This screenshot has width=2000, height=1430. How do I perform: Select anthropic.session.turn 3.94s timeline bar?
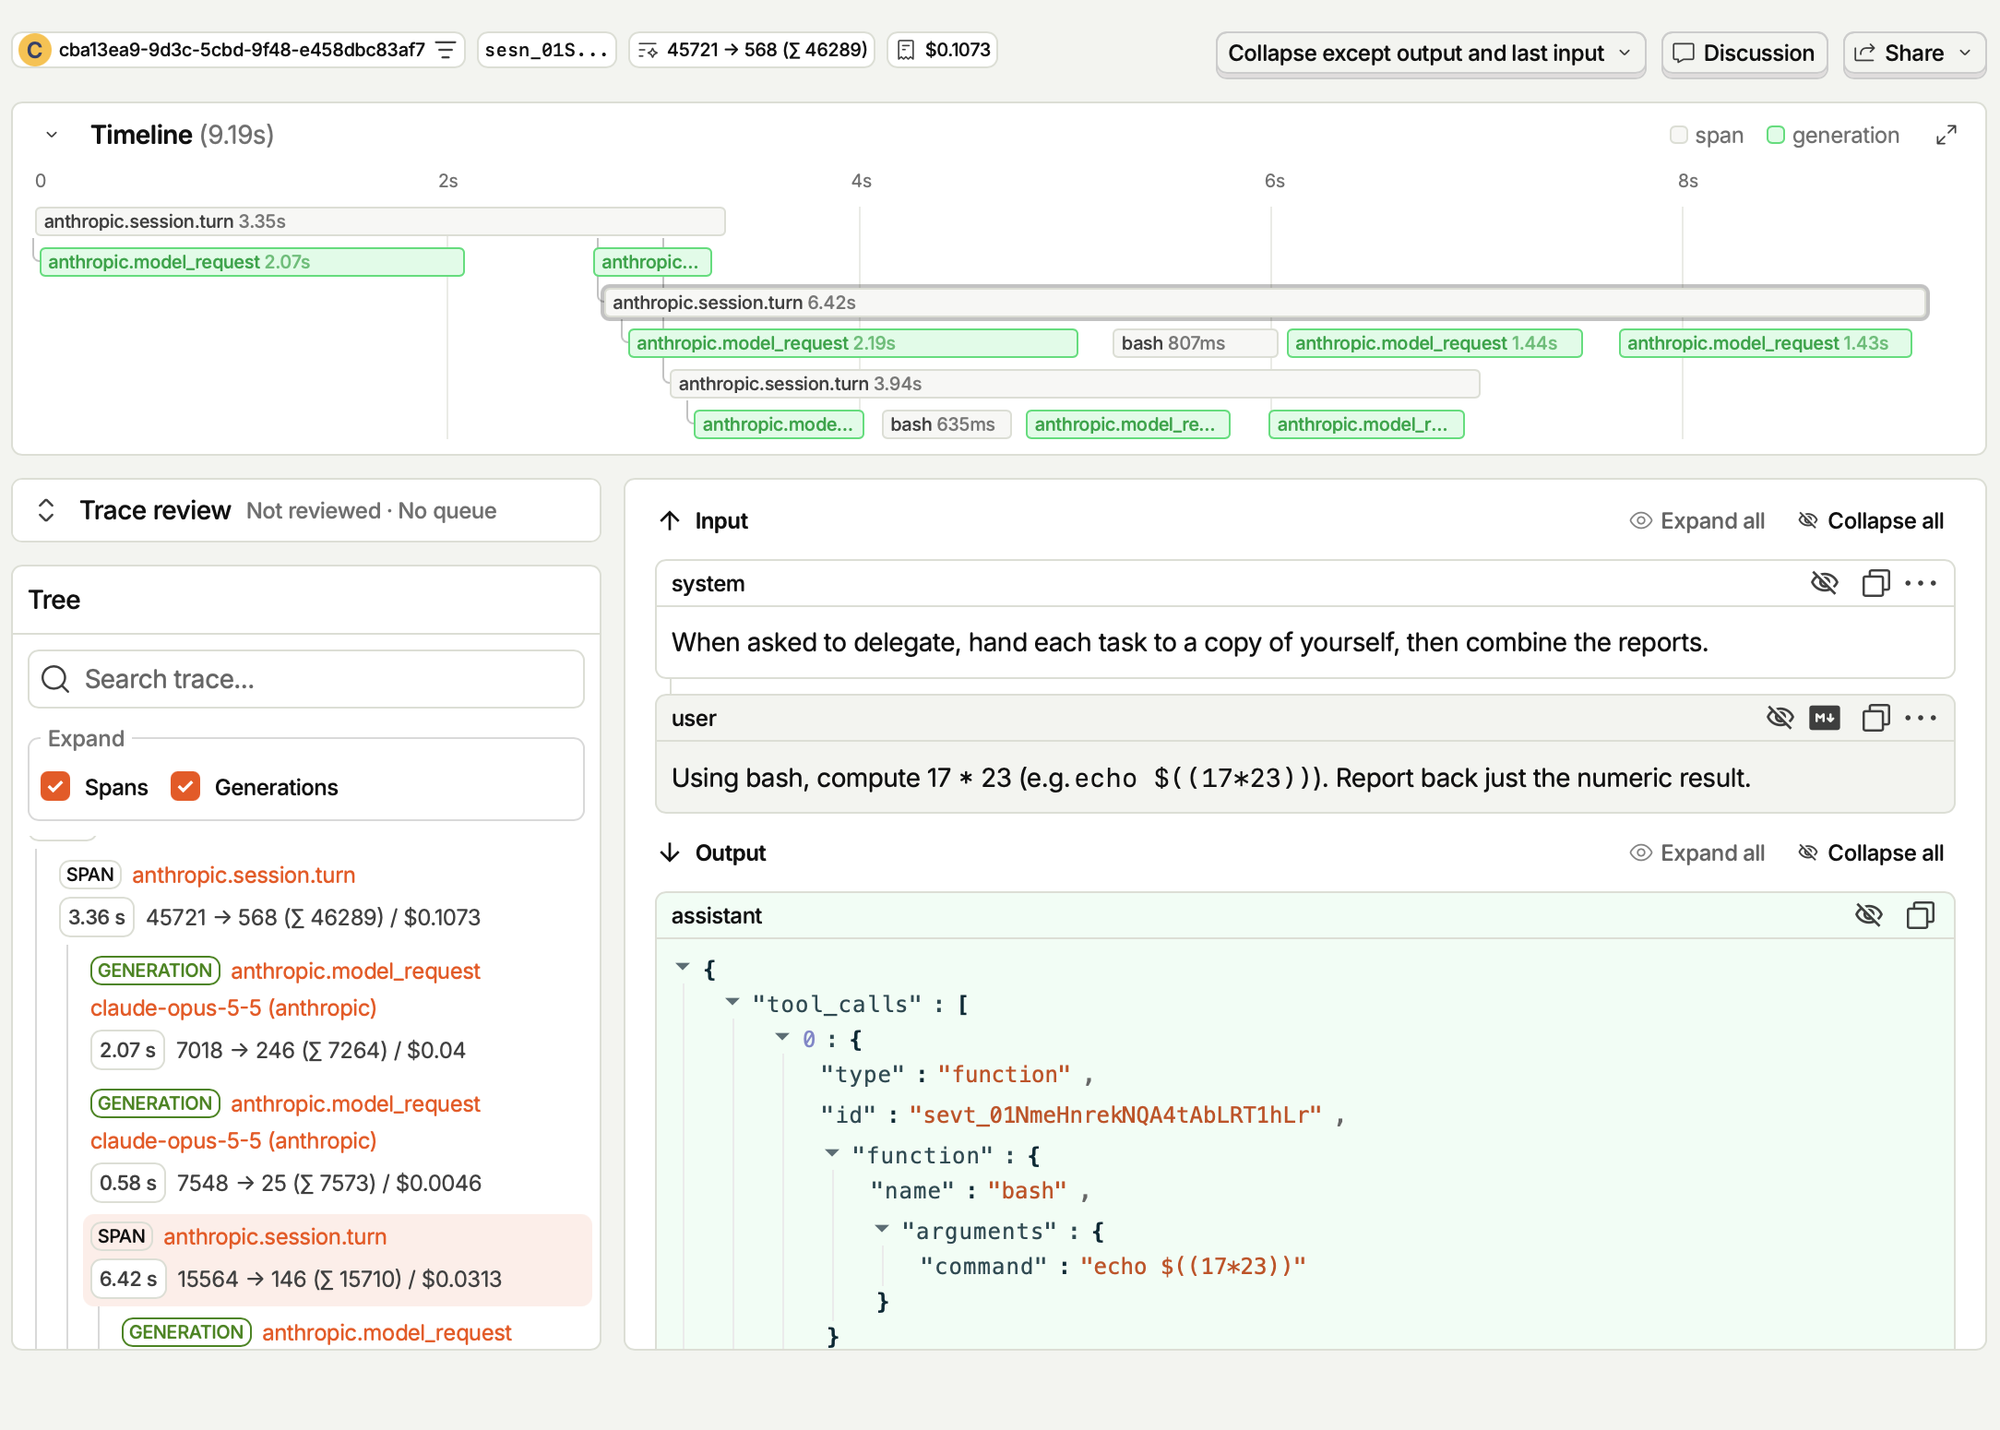pos(1074,384)
